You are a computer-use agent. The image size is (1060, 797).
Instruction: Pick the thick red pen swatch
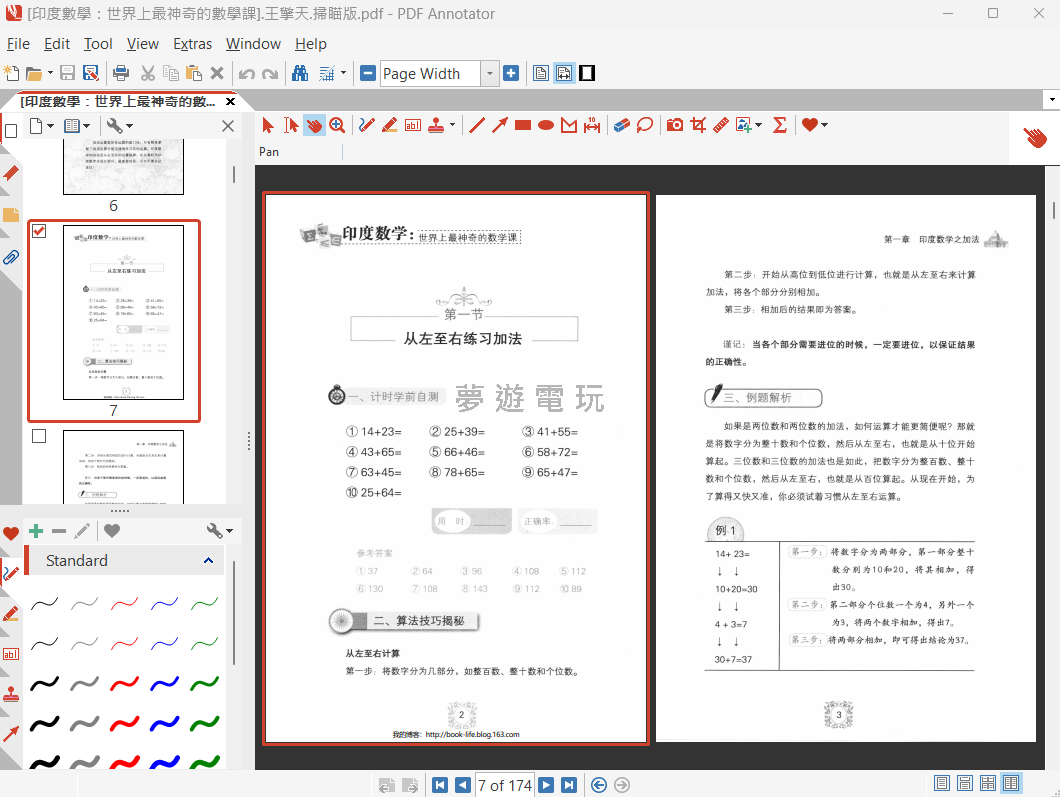pyautogui.click(x=124, y=683)
